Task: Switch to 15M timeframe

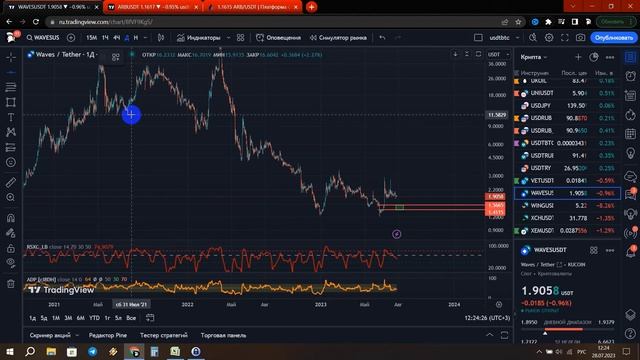Action: pyautogui.click(x=91, y=38)
